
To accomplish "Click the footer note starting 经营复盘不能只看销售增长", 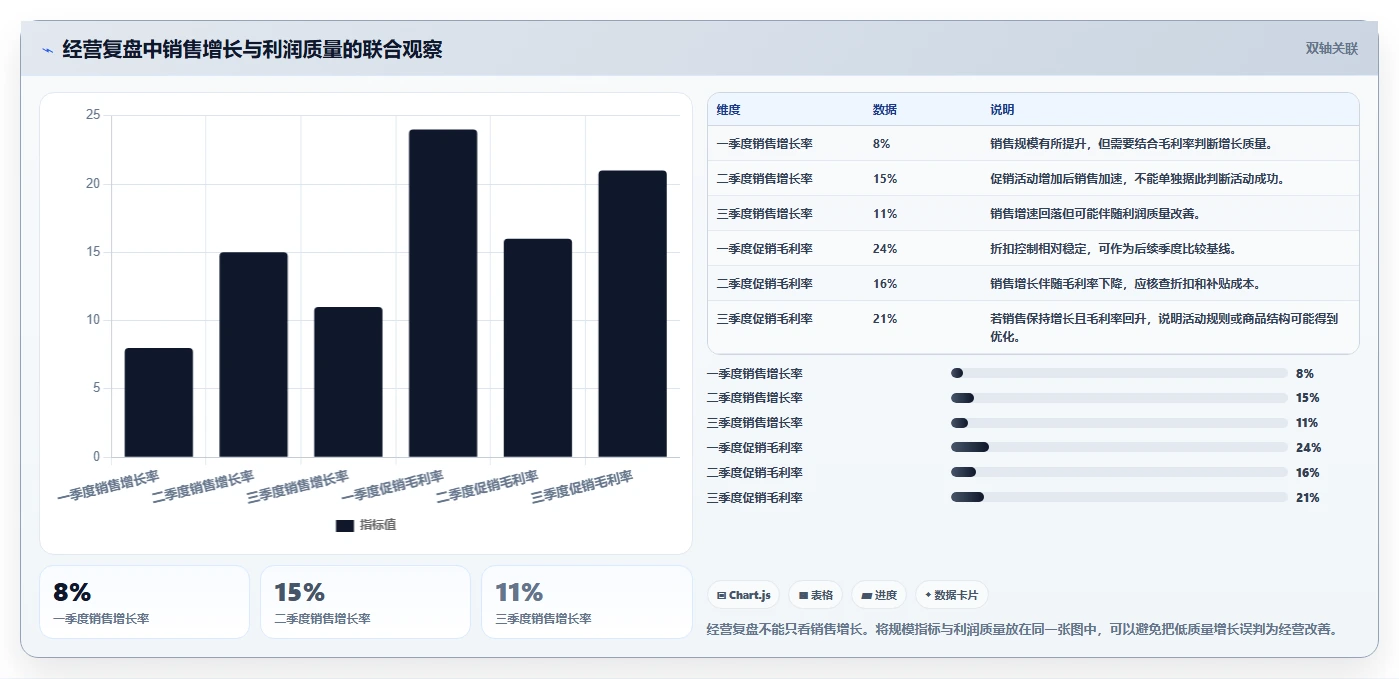I will [x=1022, y=629].
